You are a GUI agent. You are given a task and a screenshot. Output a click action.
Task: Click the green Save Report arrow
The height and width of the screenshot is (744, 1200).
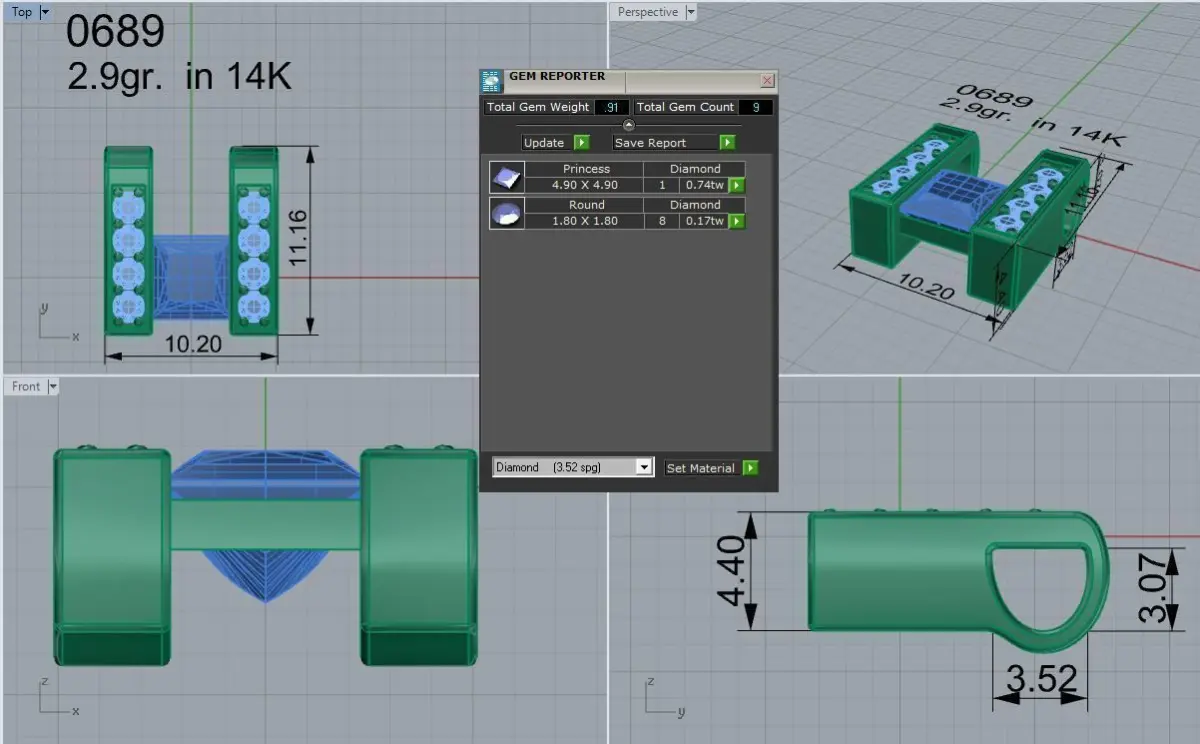[x=728, y=143]
